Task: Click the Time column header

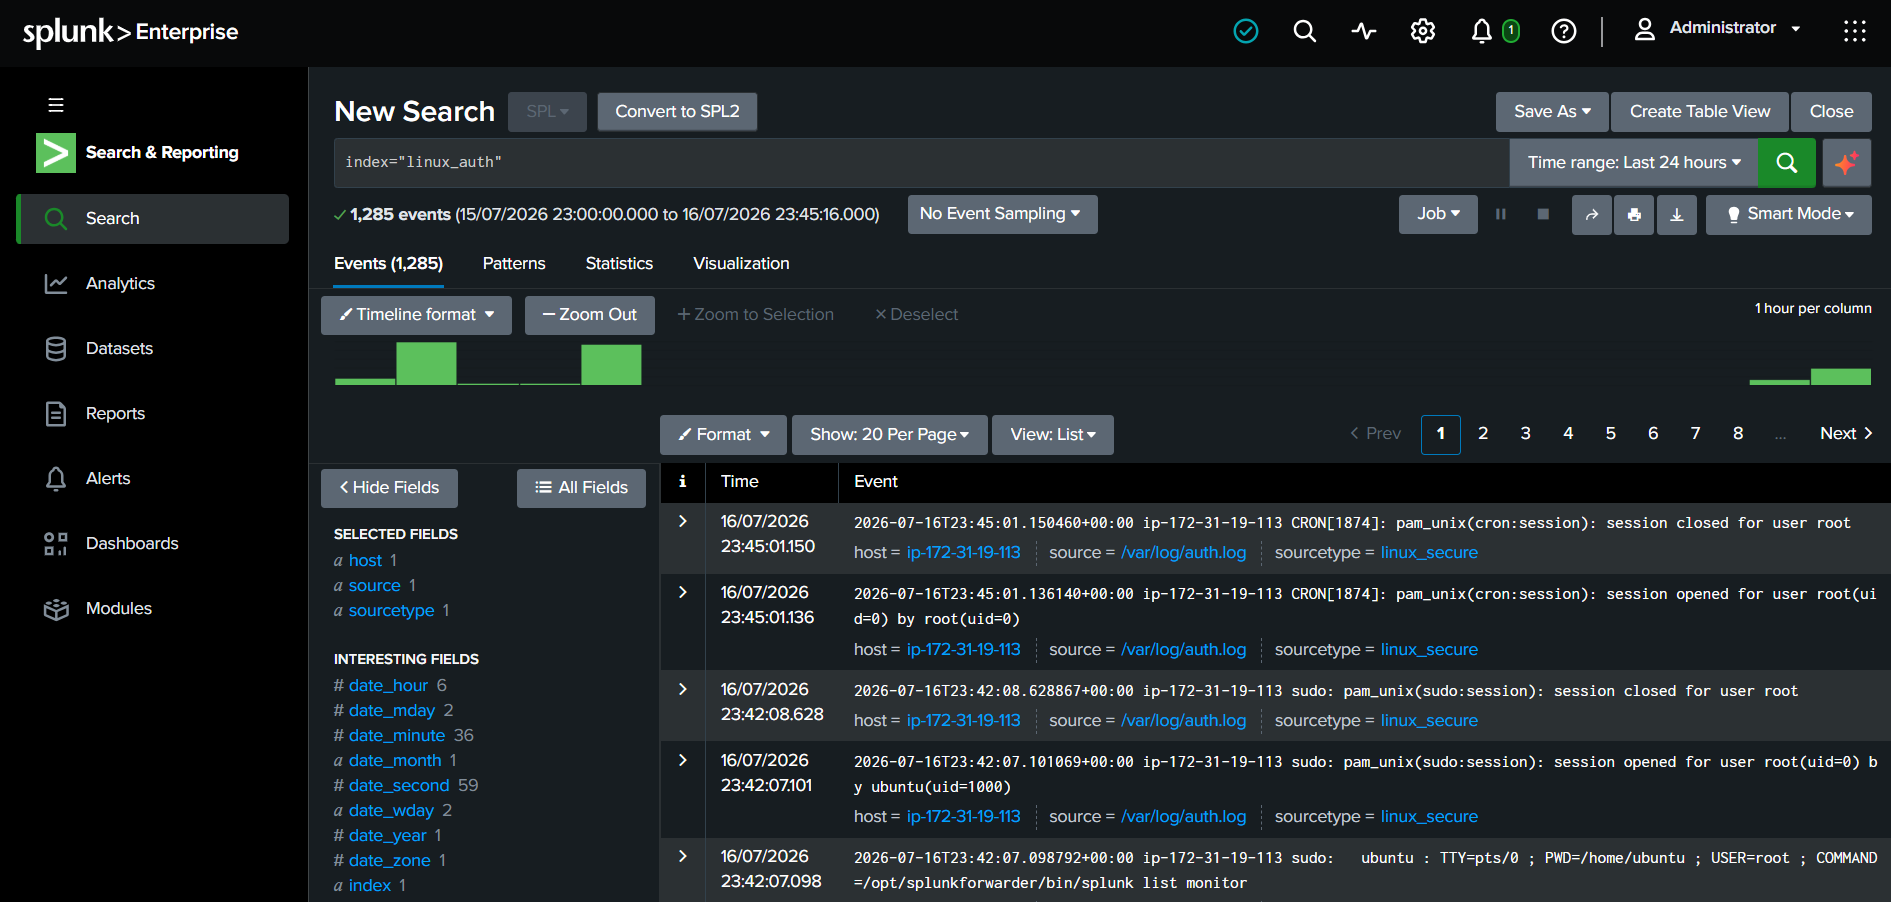Action: tap(740, 482)
